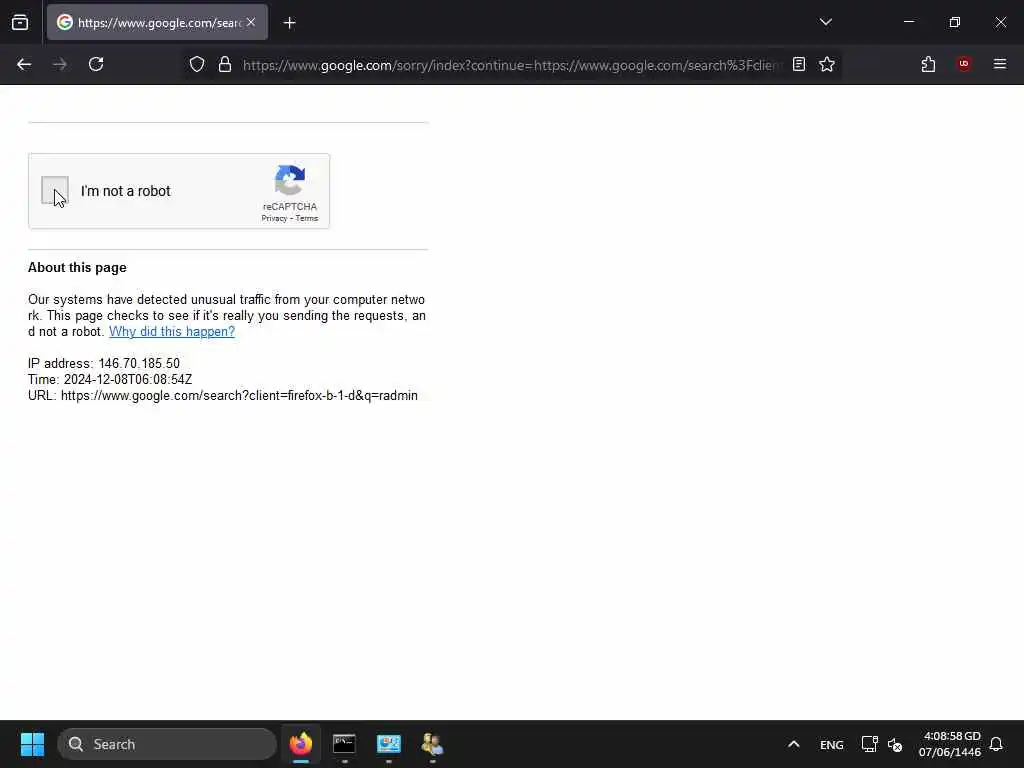1024x768 pixels.
Task: Open the tracking protection shield icon
Action: pos(197,64)
